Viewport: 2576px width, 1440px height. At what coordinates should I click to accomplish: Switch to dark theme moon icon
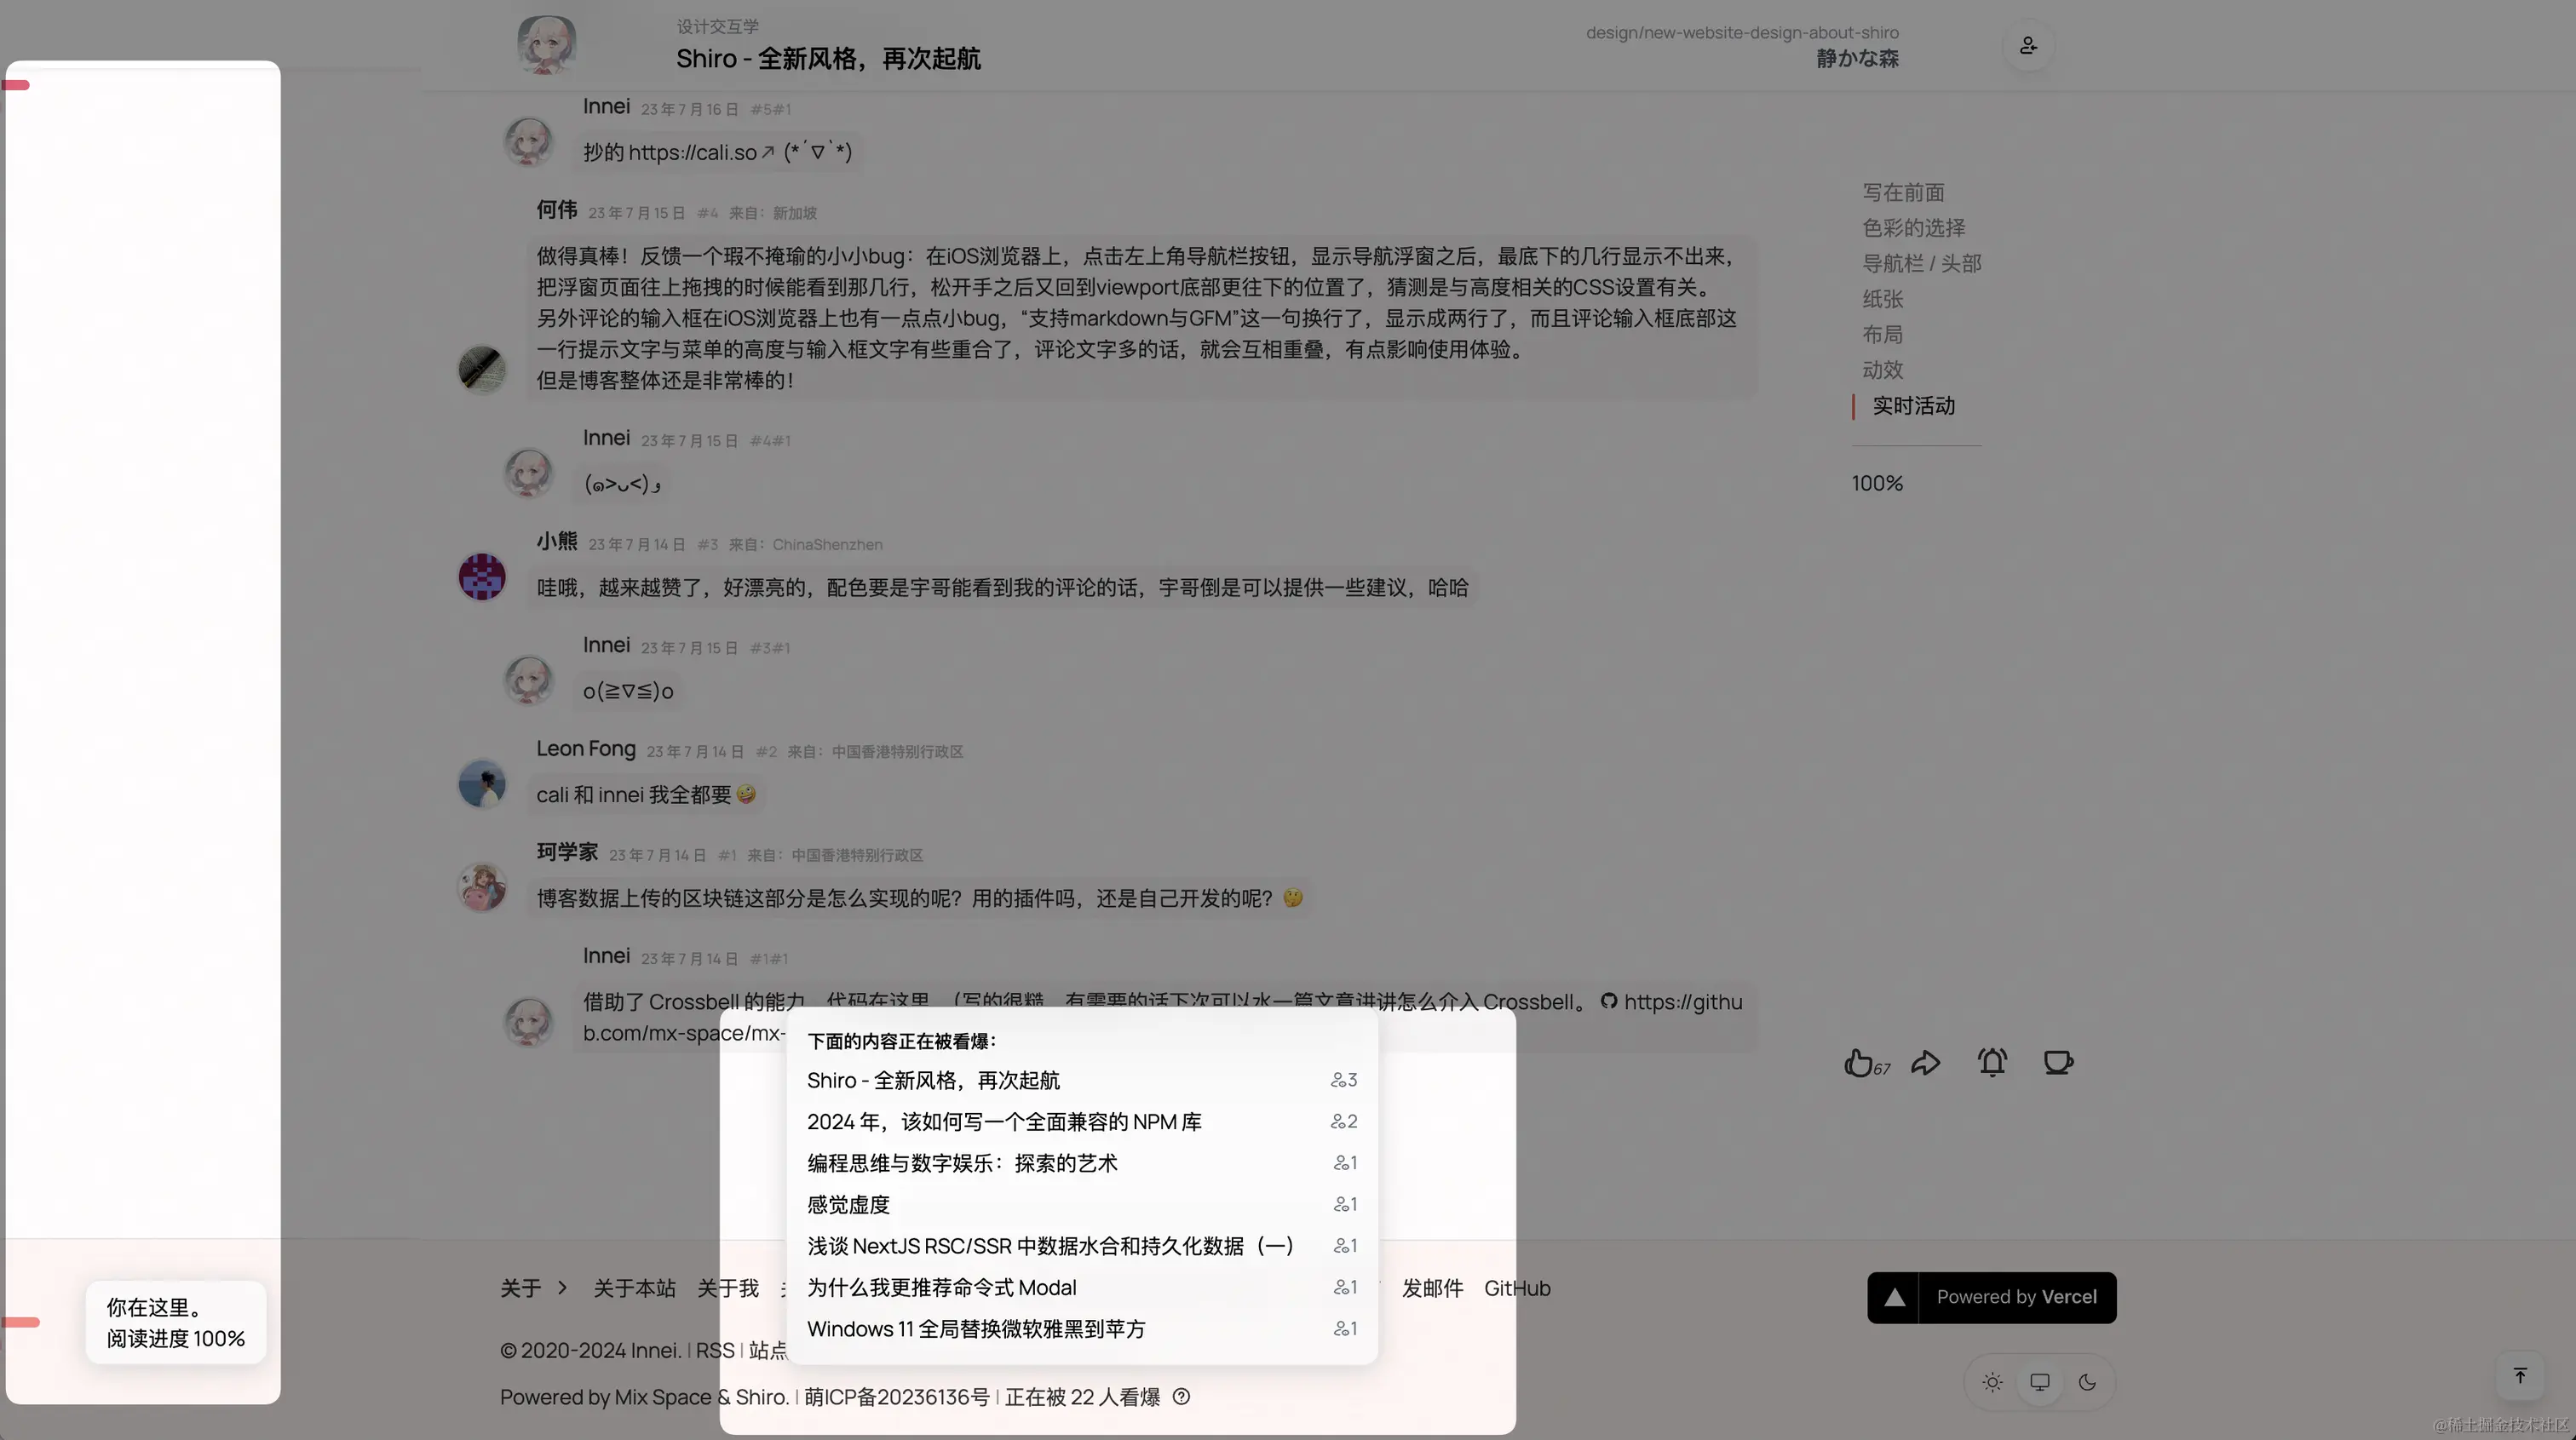(2087, 1382)
